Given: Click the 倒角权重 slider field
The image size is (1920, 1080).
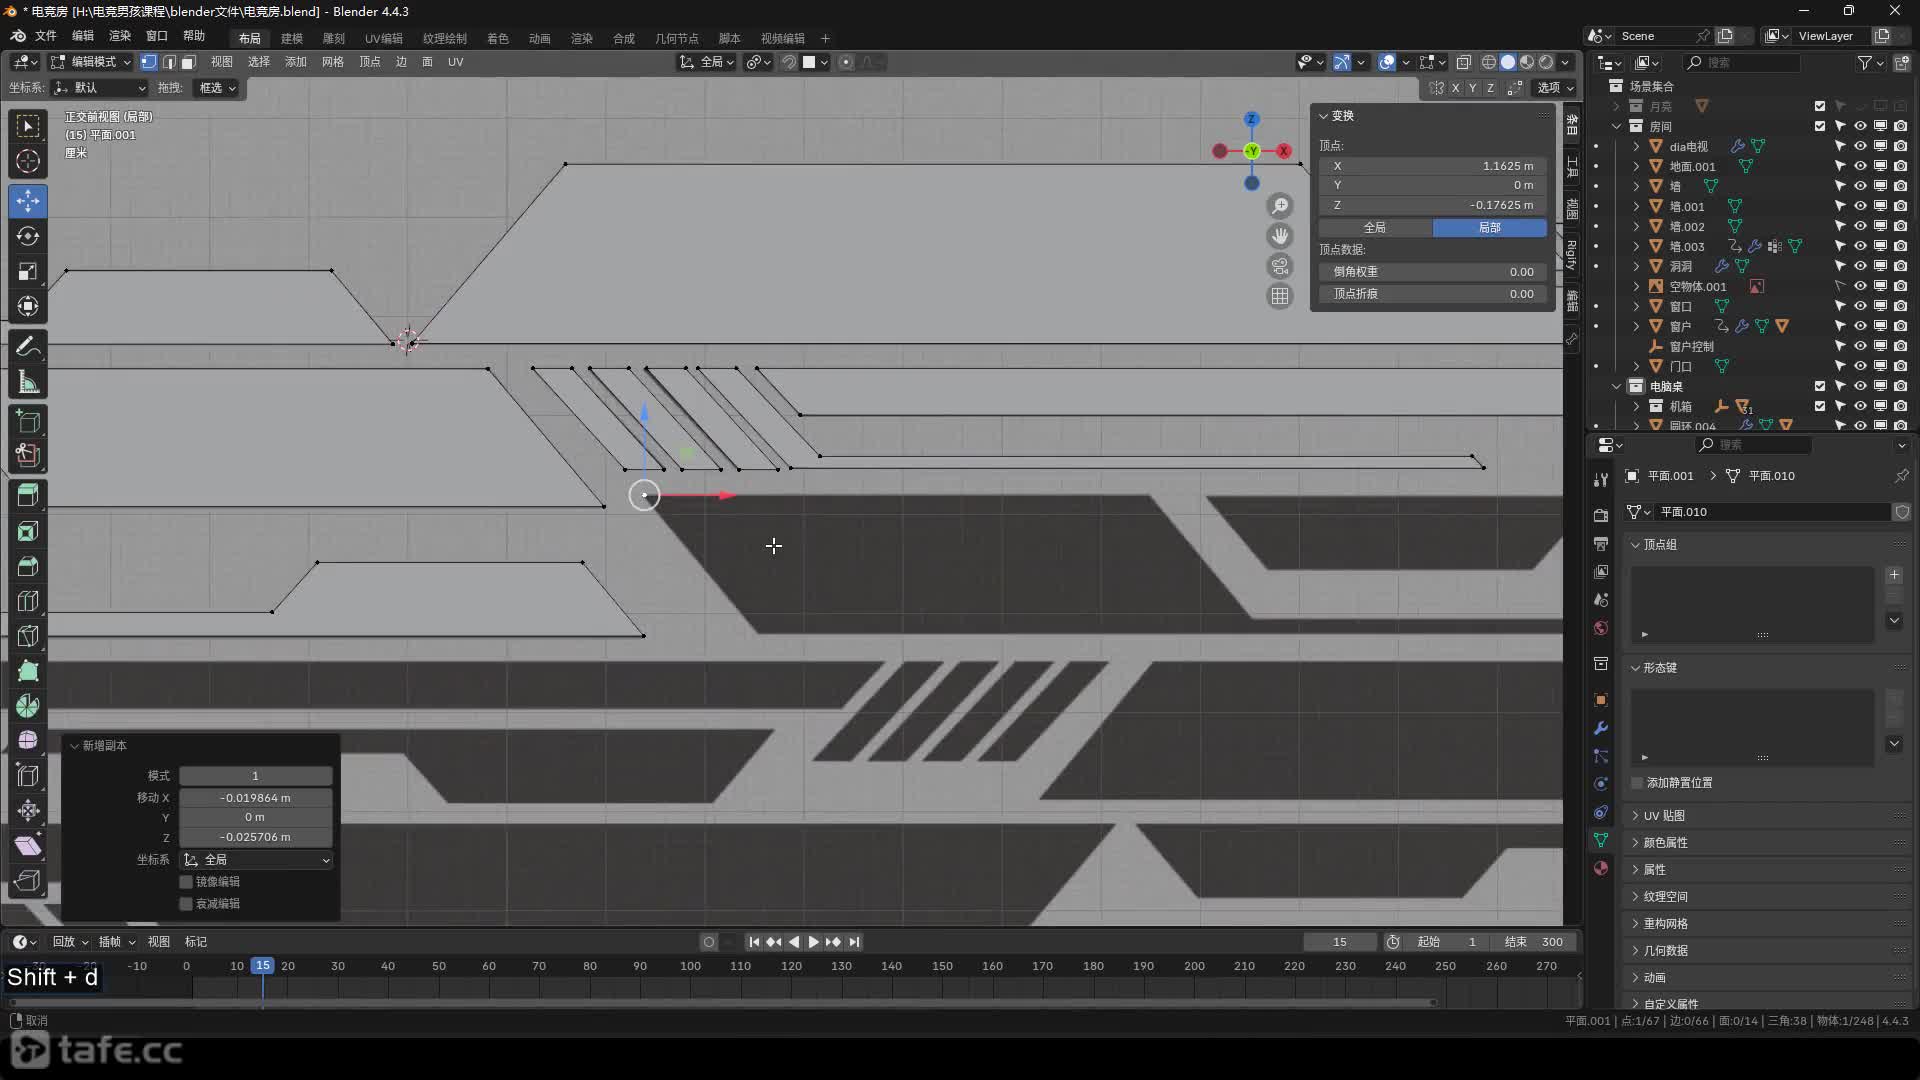Looking at the screenshot, I should click(1432, 272).
